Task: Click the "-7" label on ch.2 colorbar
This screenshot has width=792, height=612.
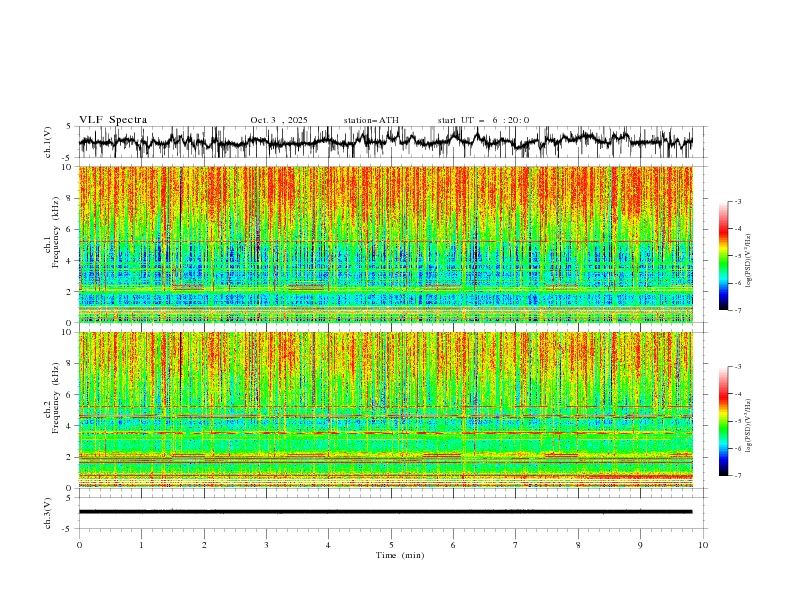Action: 737,476
